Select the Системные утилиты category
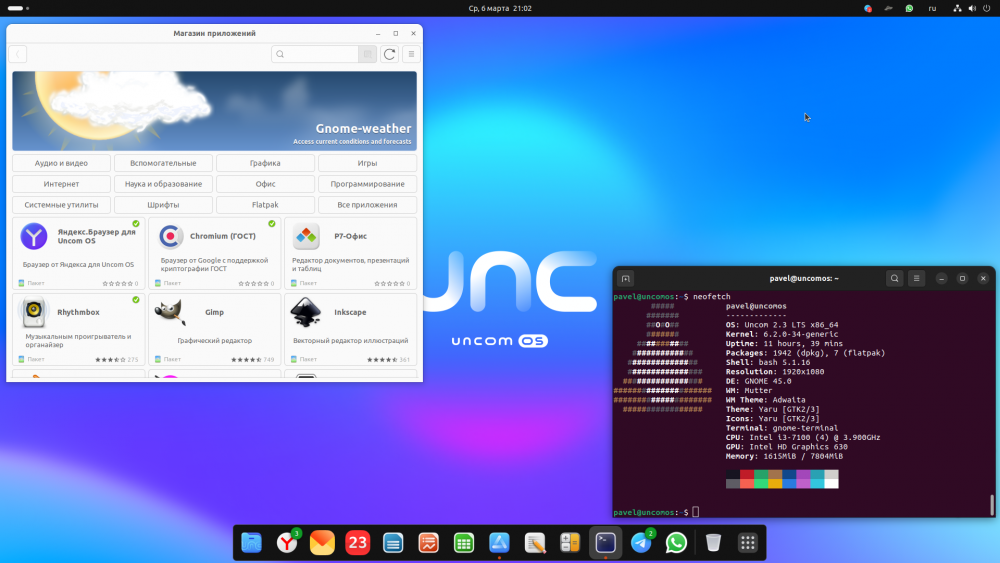This screenshot has width=1000, height=563. pyautogui.click(x=61, y=205)
